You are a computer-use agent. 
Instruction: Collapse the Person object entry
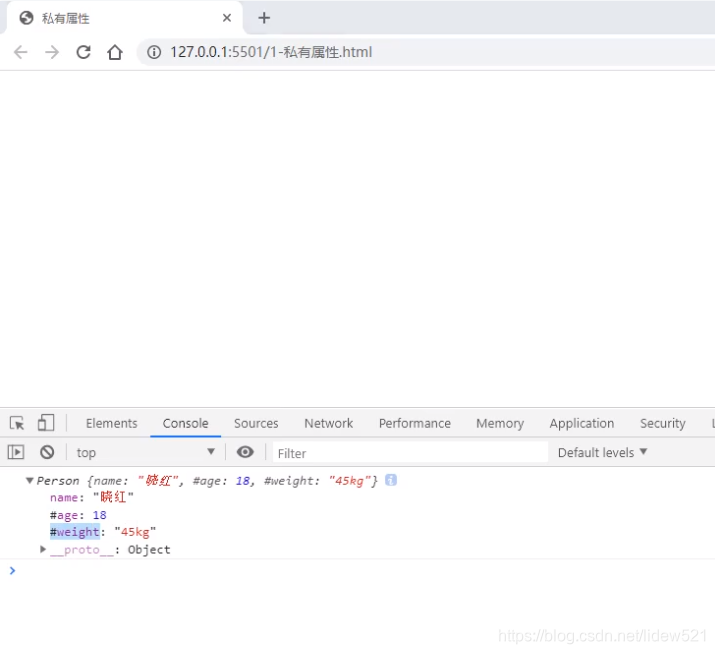pyautogui.click(x=30, y=480)
